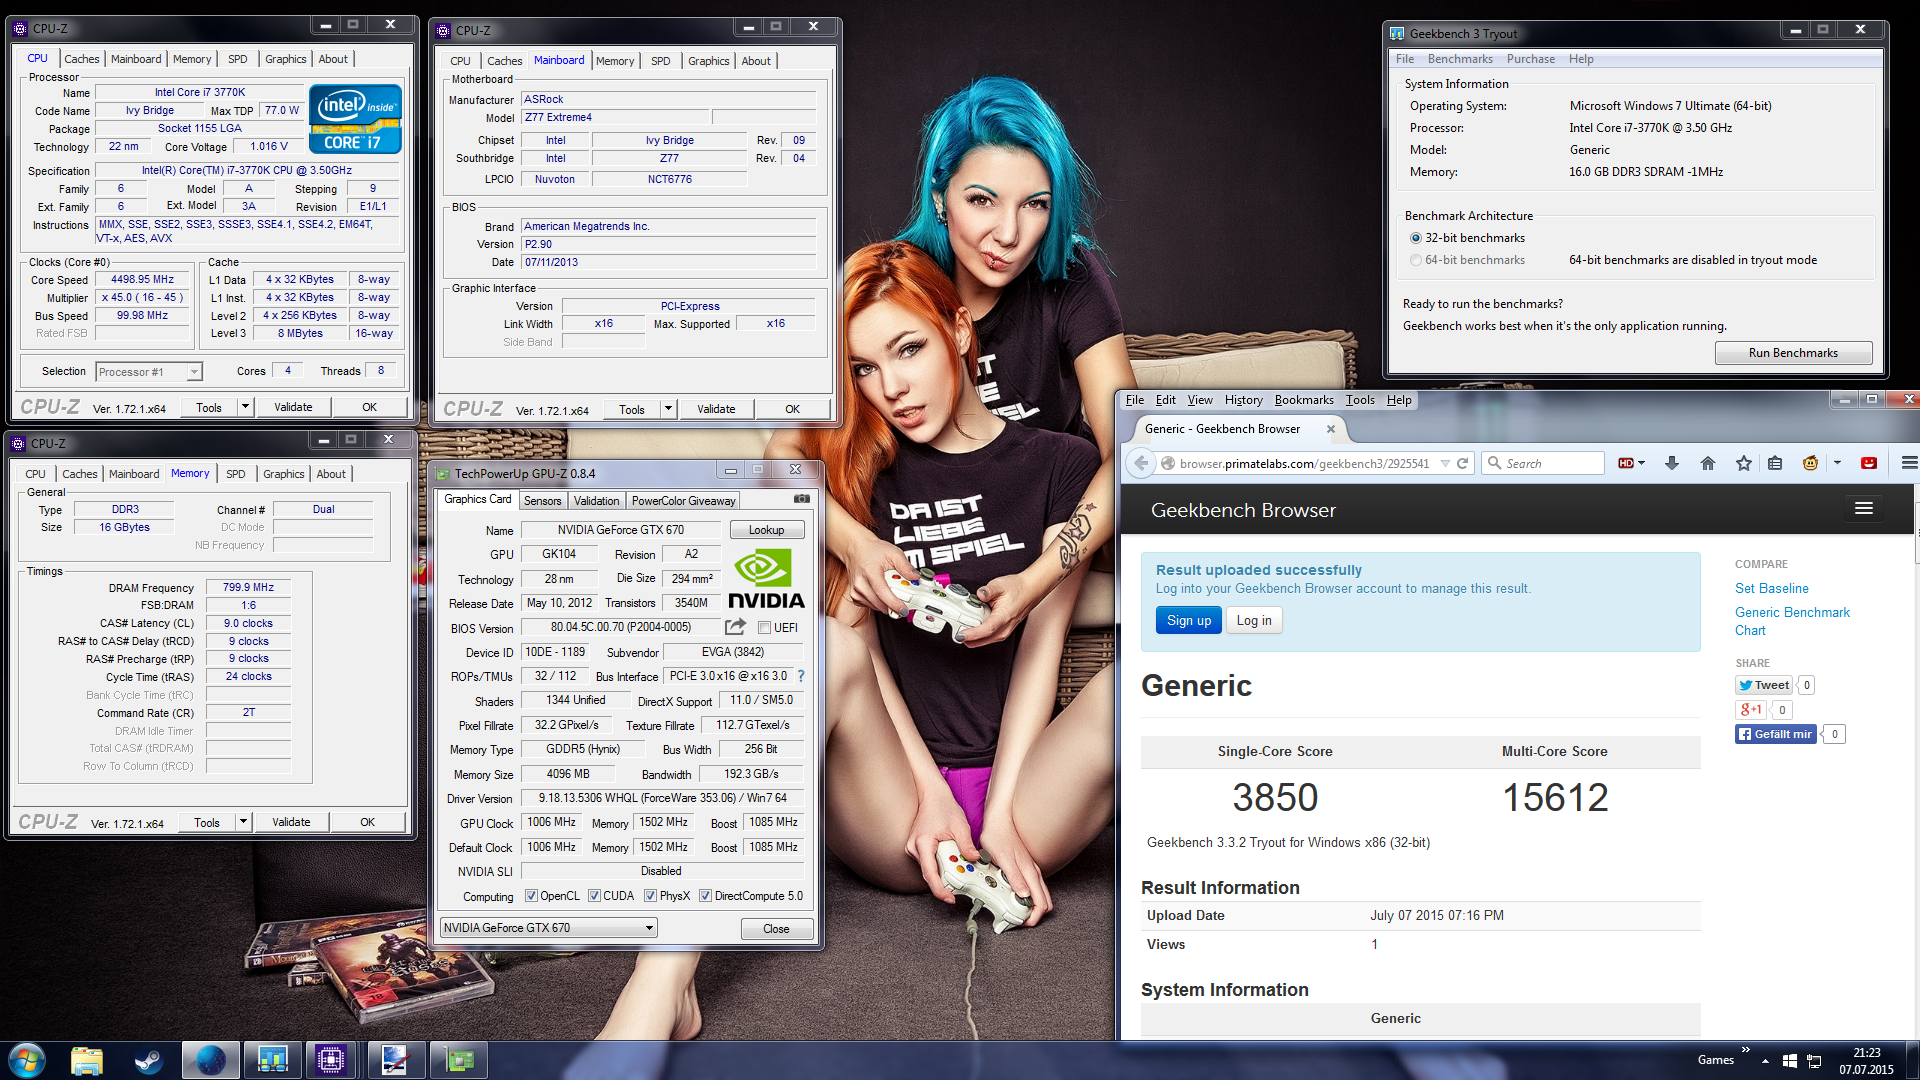This screenshot has width=1920, height=1080.
Task: Open the NVIDIA GeForce GTX 670 GPU selector
Action: click(548, 928)
